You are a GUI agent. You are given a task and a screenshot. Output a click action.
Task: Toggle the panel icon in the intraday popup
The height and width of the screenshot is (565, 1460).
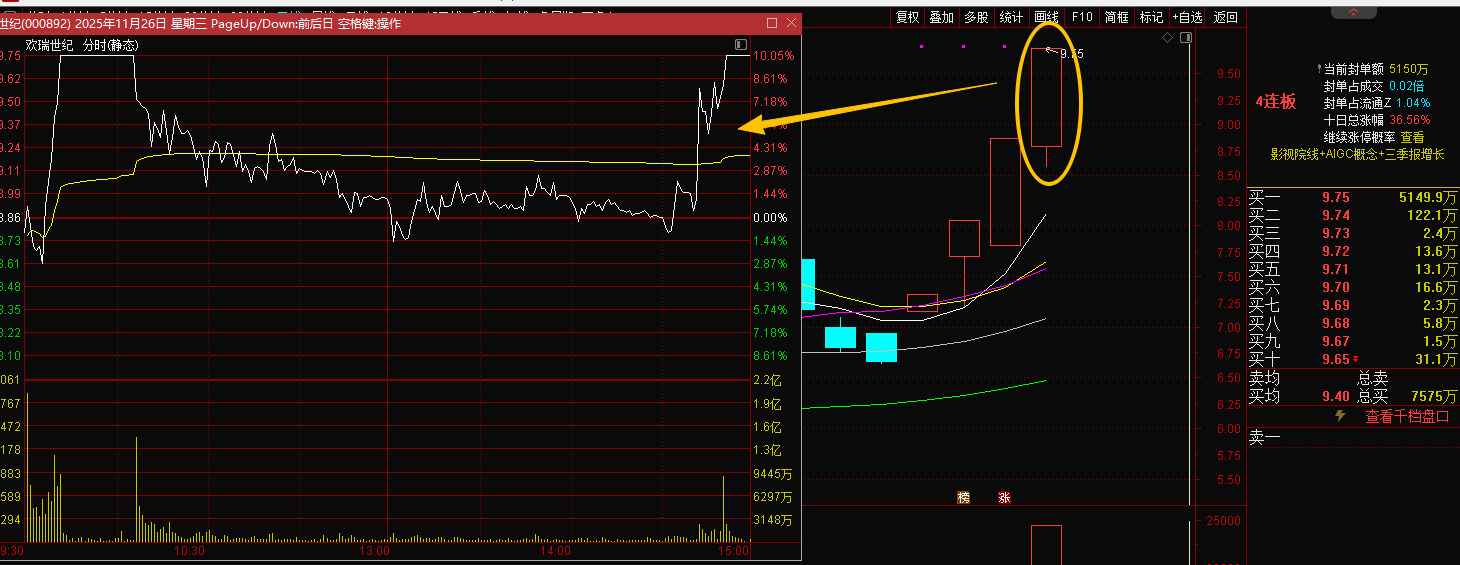[x=740, y=45]
